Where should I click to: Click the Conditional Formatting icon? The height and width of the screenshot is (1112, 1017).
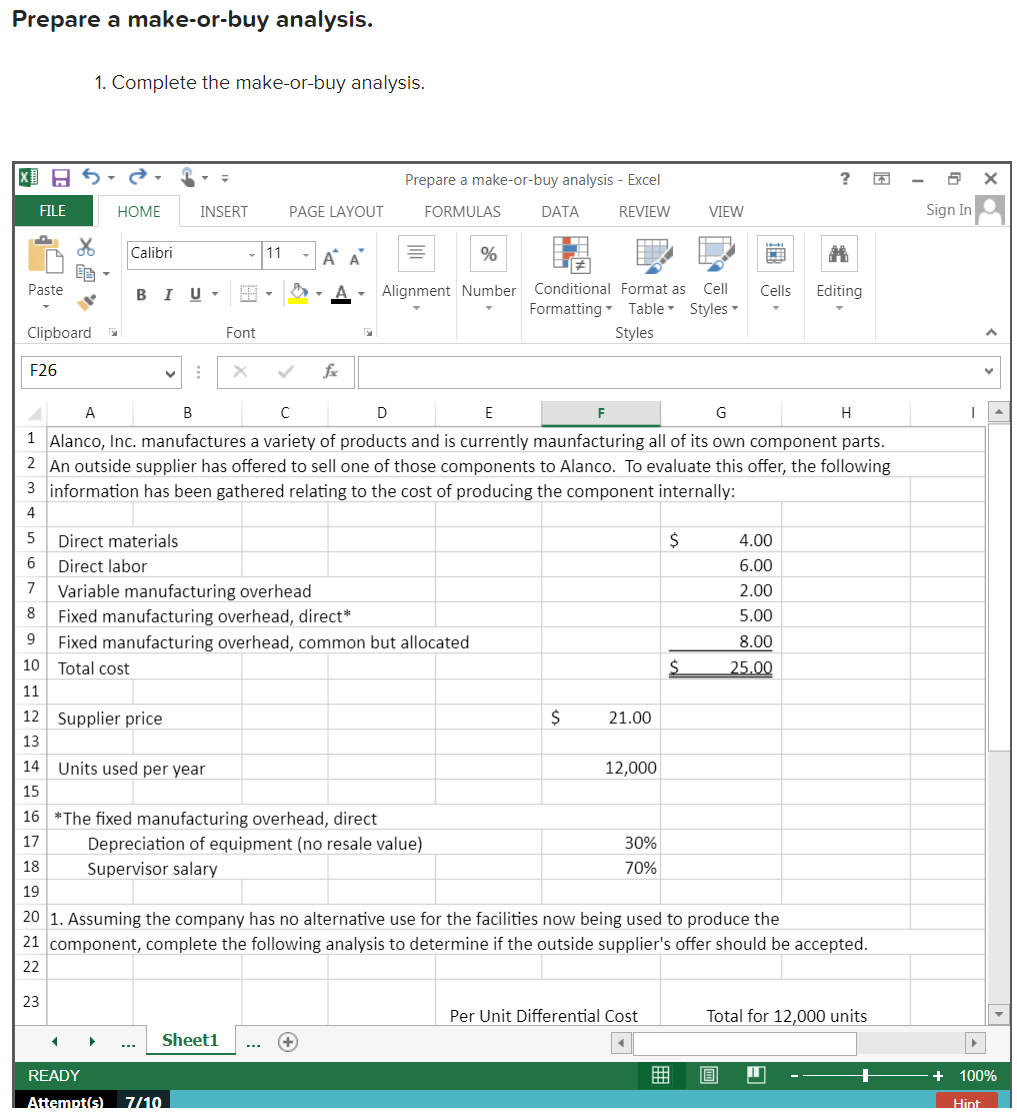pyautogui.click(x=571, y=256)
